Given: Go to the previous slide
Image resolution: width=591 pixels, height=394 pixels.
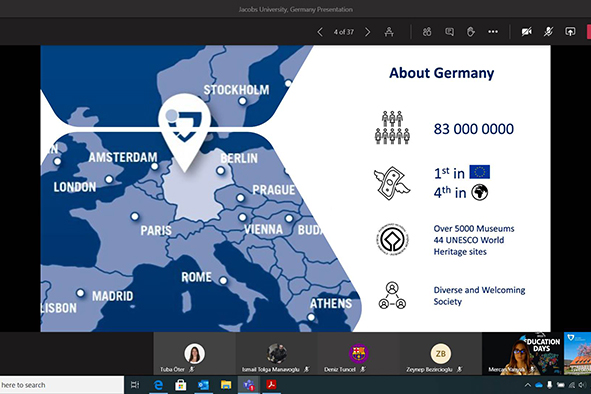Looking at the screenshot, I should tap(320, 32).
